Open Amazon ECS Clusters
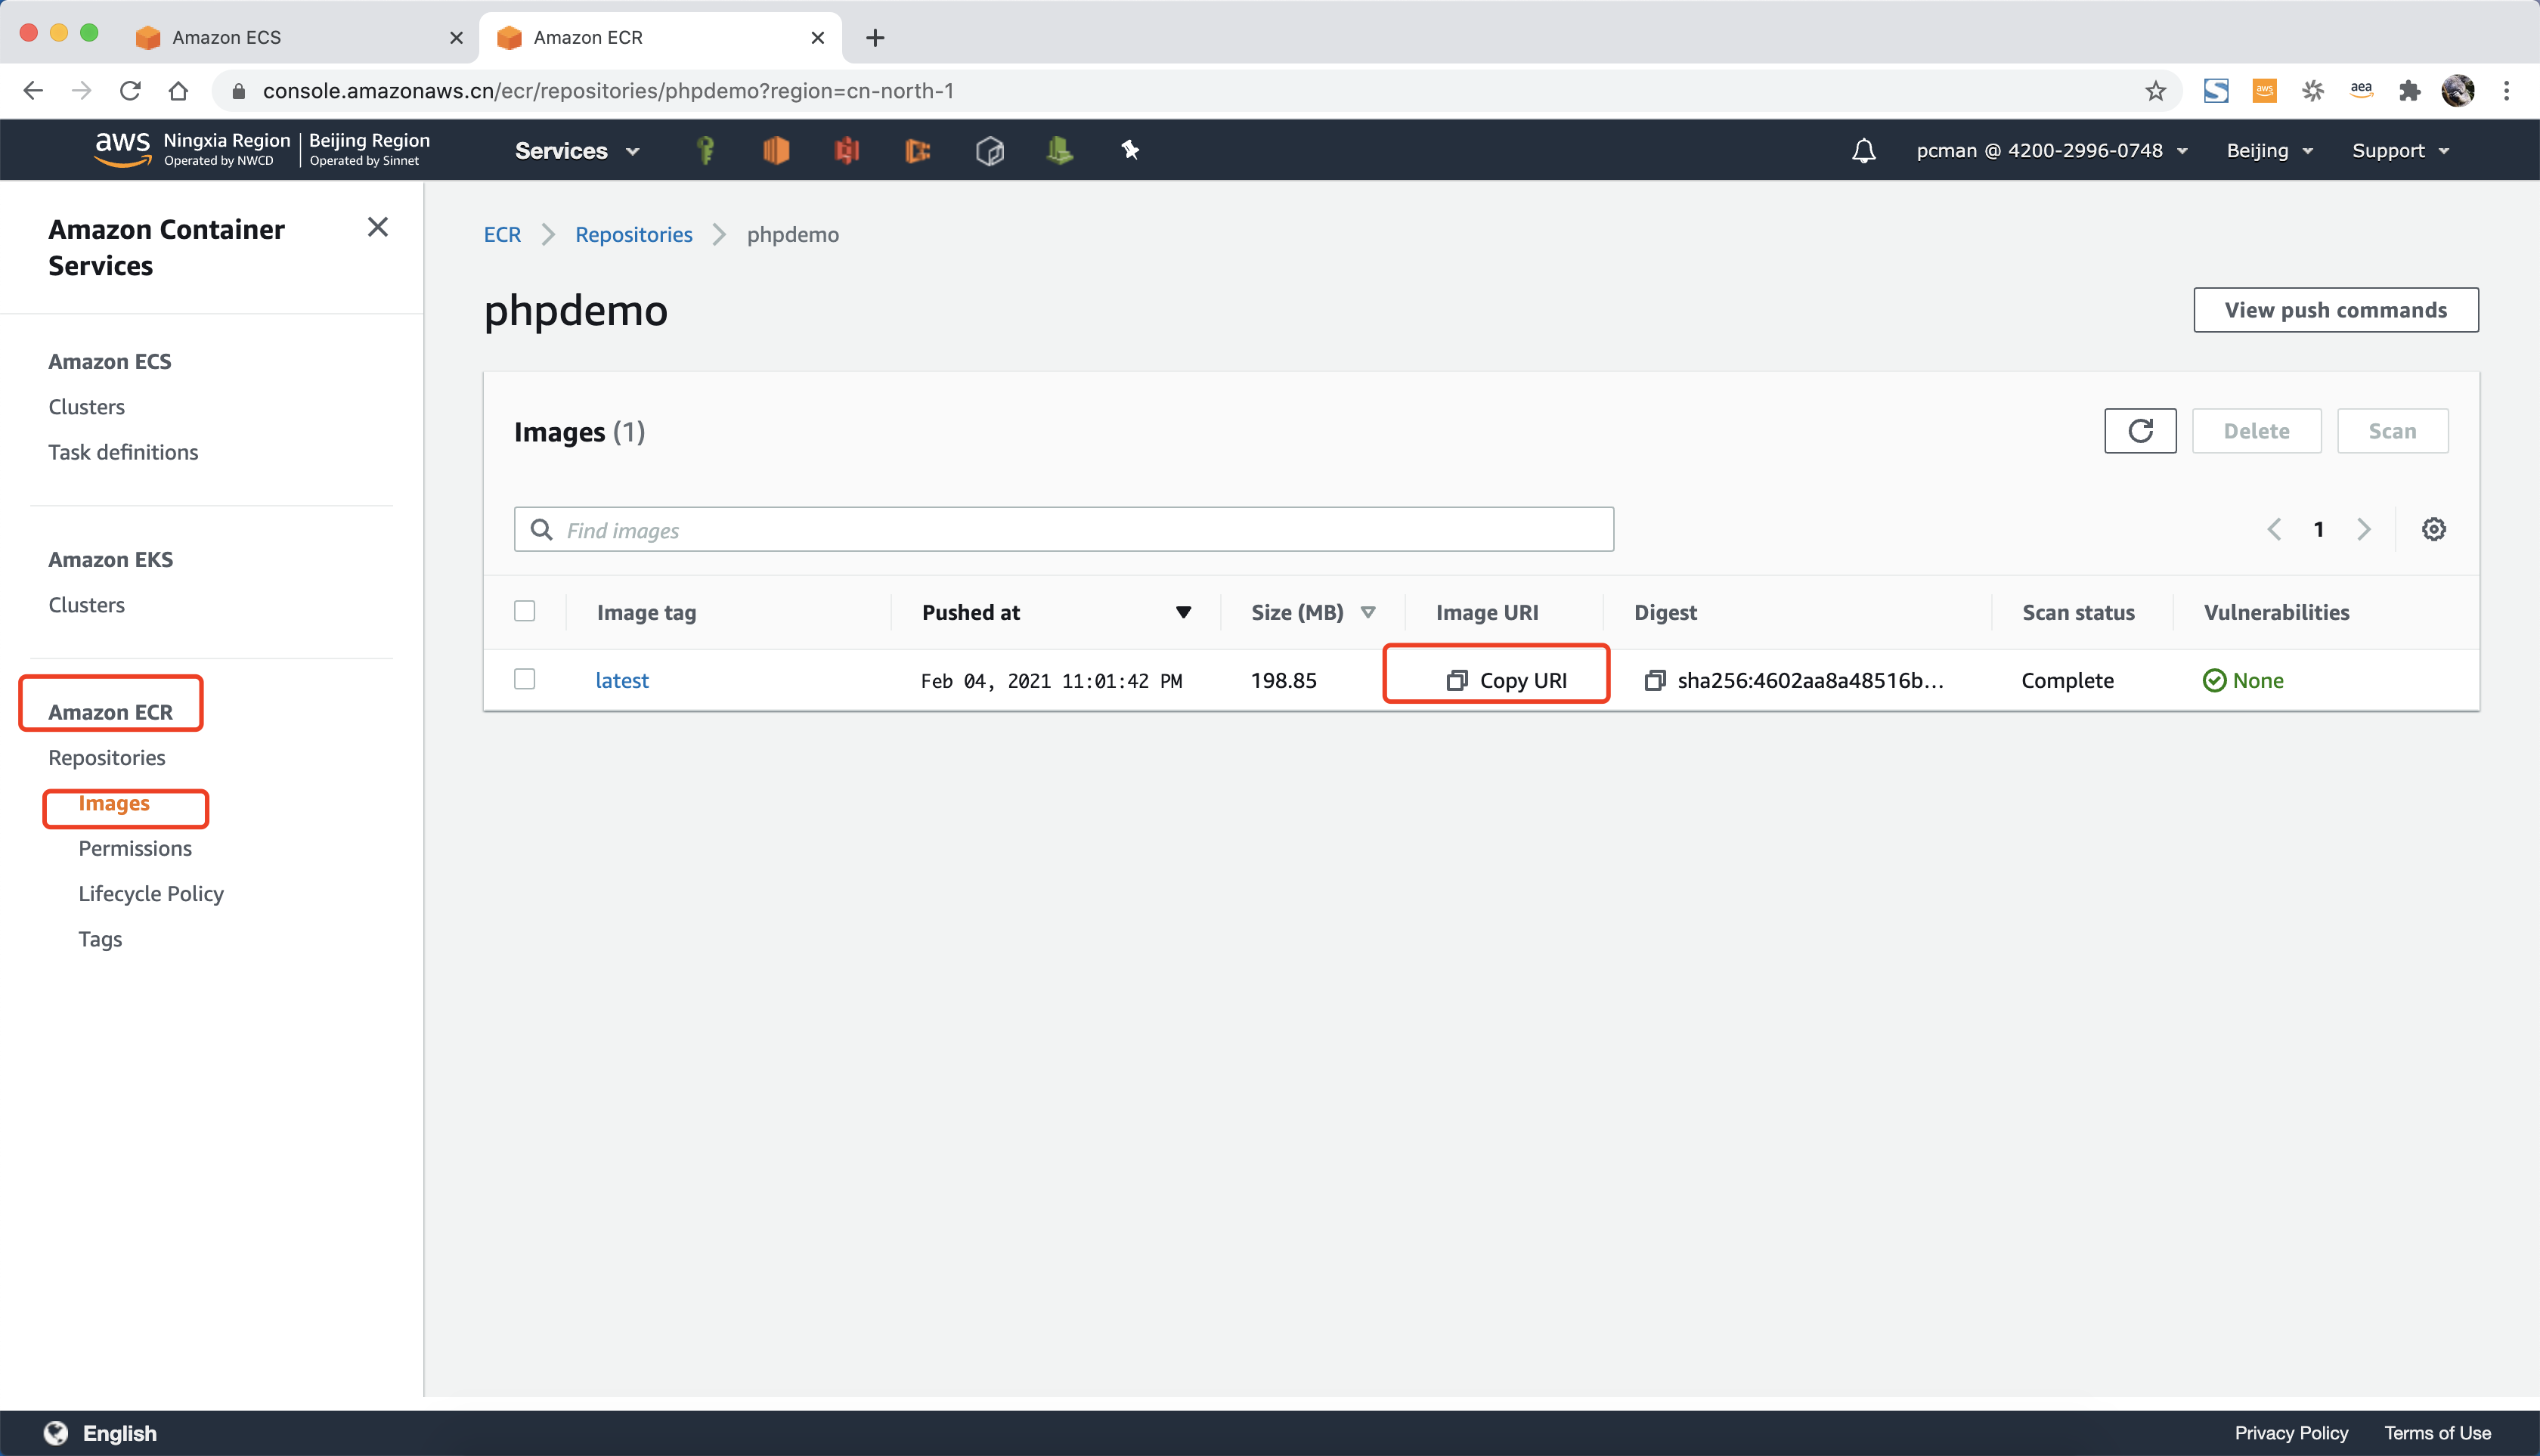Viewport: 2540px width, 1456px height. coord(87,407)
